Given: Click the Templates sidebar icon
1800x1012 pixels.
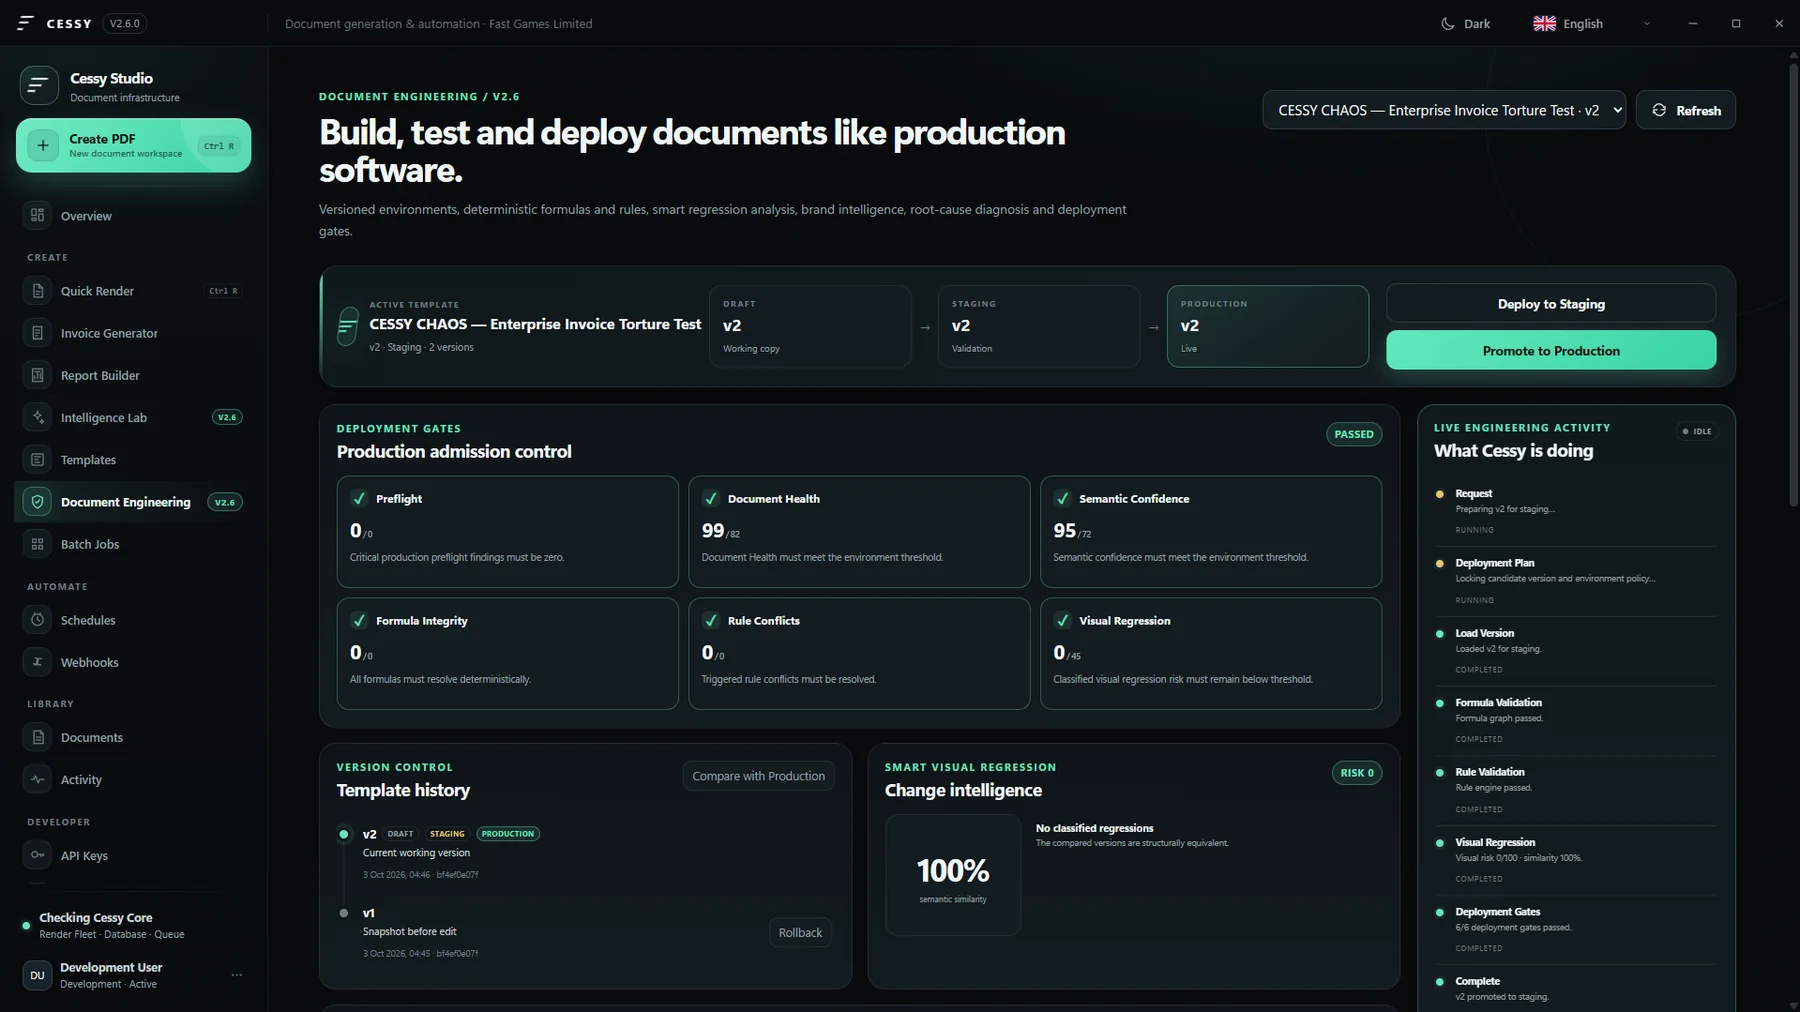Looking at the screenshot, I should coord(38,460).
